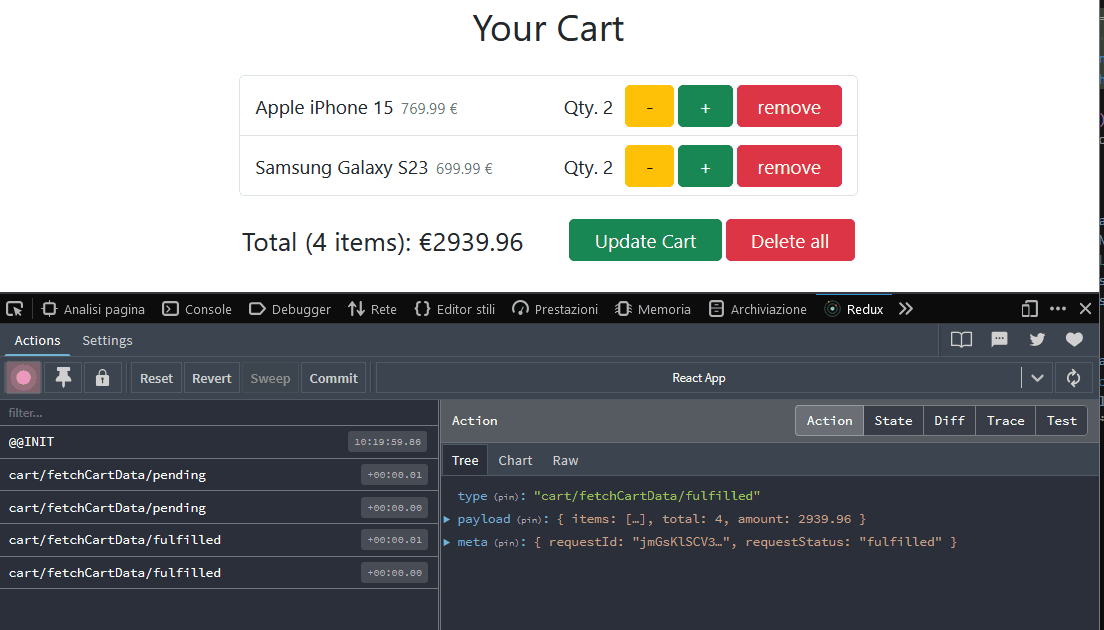The width and height of the screenshot is (1104, 630).
Task: Show more devtools tabs with the chevron
Action: click(906, 309)
